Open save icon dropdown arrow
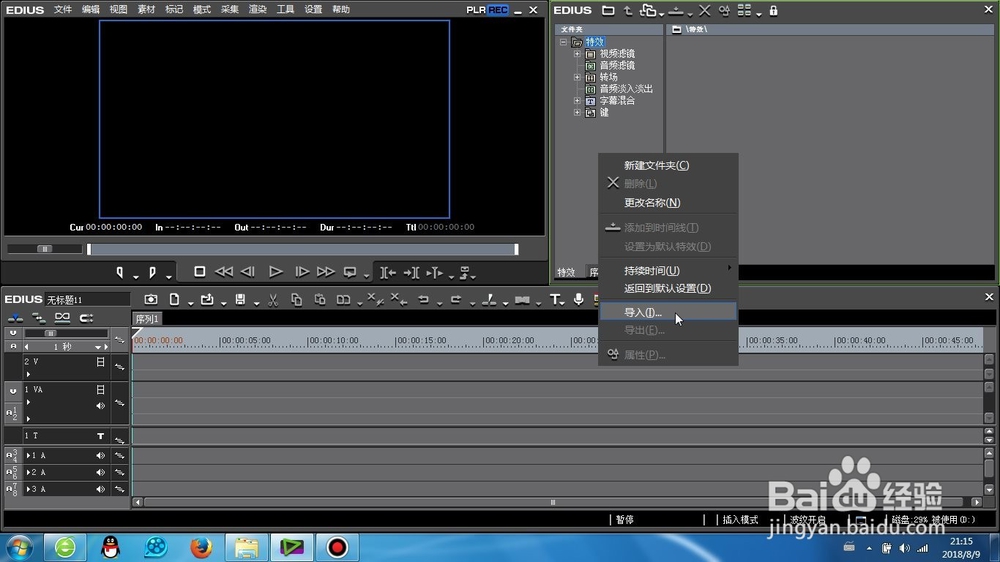Screen dimensions: 1000x562 [x=256, y=303]
